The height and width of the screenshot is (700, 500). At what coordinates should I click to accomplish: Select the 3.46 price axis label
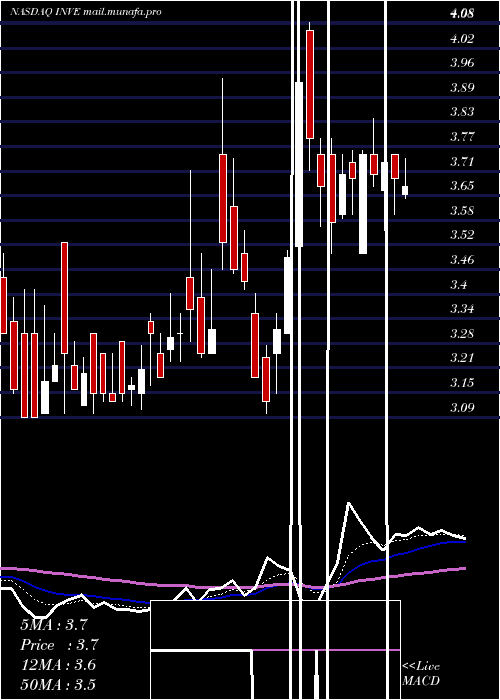pyautogui.click(x=462, y=259)
